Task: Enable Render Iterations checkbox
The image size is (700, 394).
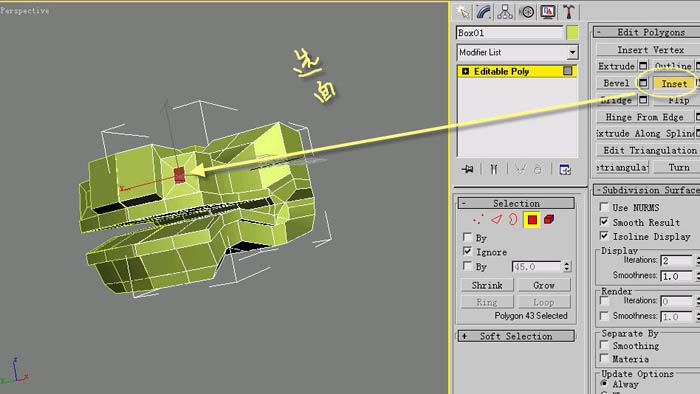Action: coord(604,301)
